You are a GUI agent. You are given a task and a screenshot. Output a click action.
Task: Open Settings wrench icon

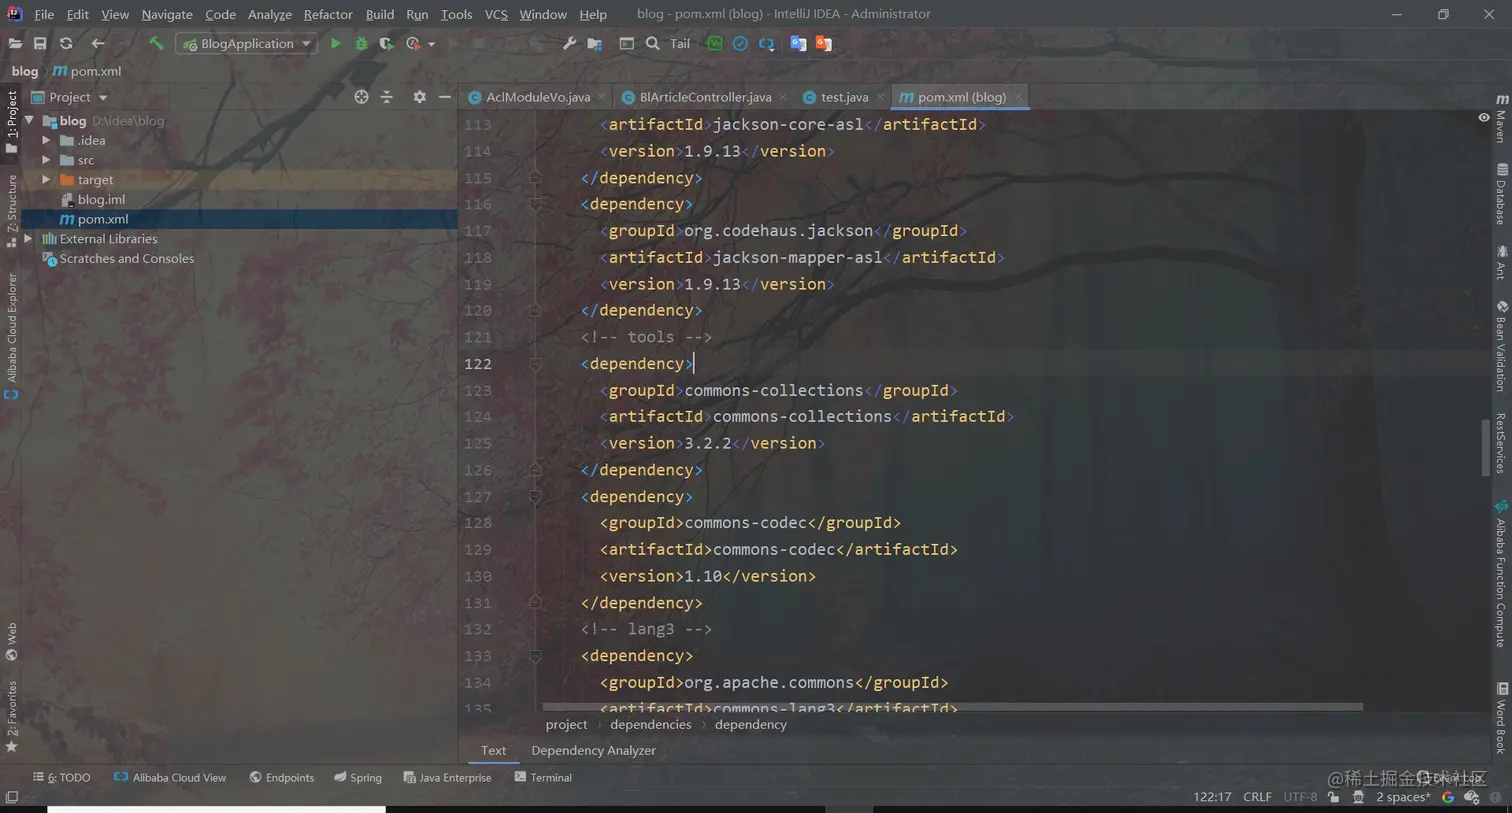click(569, 43)
